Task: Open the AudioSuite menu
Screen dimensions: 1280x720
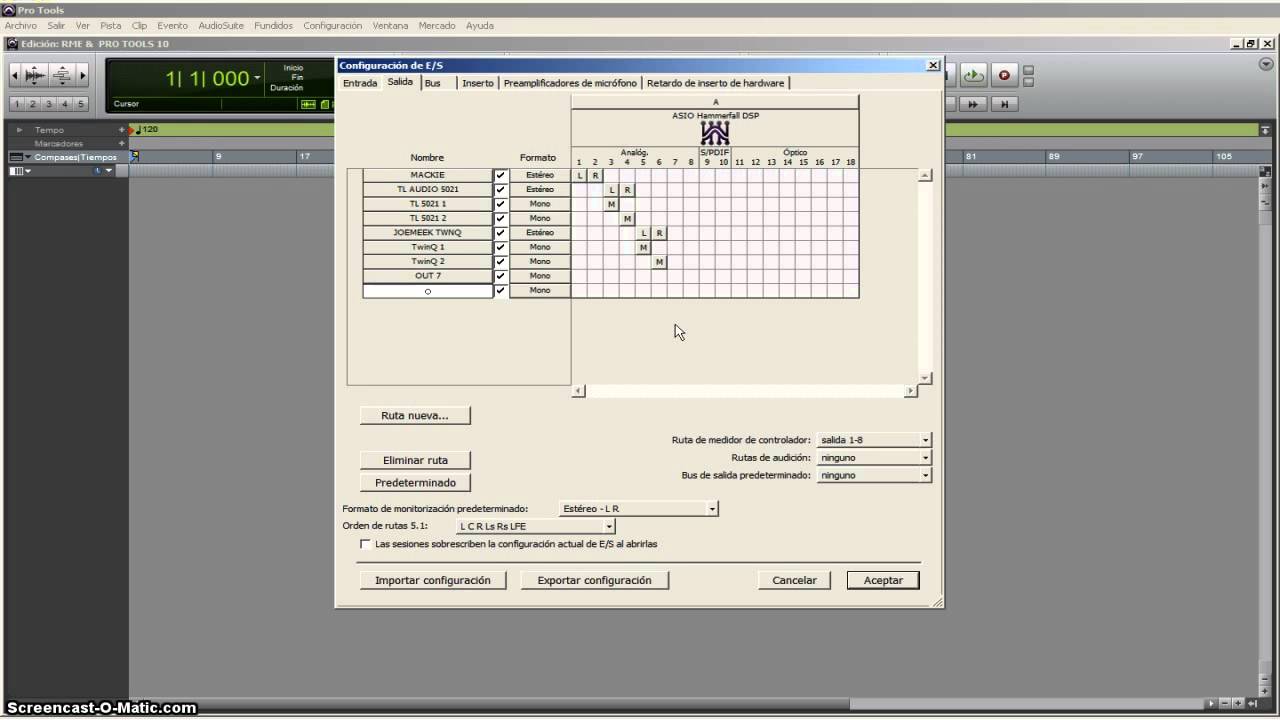Action: (221, 25)
